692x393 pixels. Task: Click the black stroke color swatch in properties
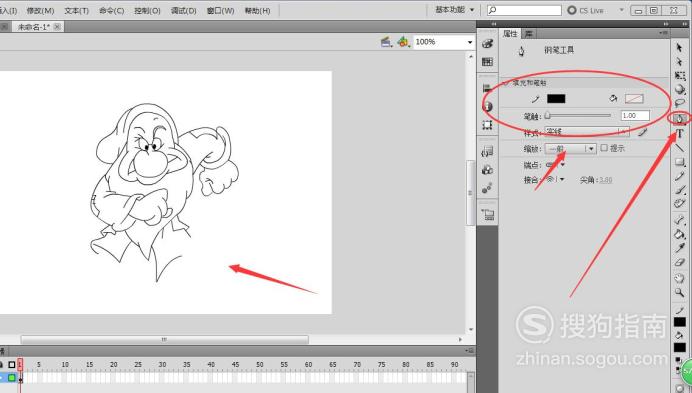(556, 98)
